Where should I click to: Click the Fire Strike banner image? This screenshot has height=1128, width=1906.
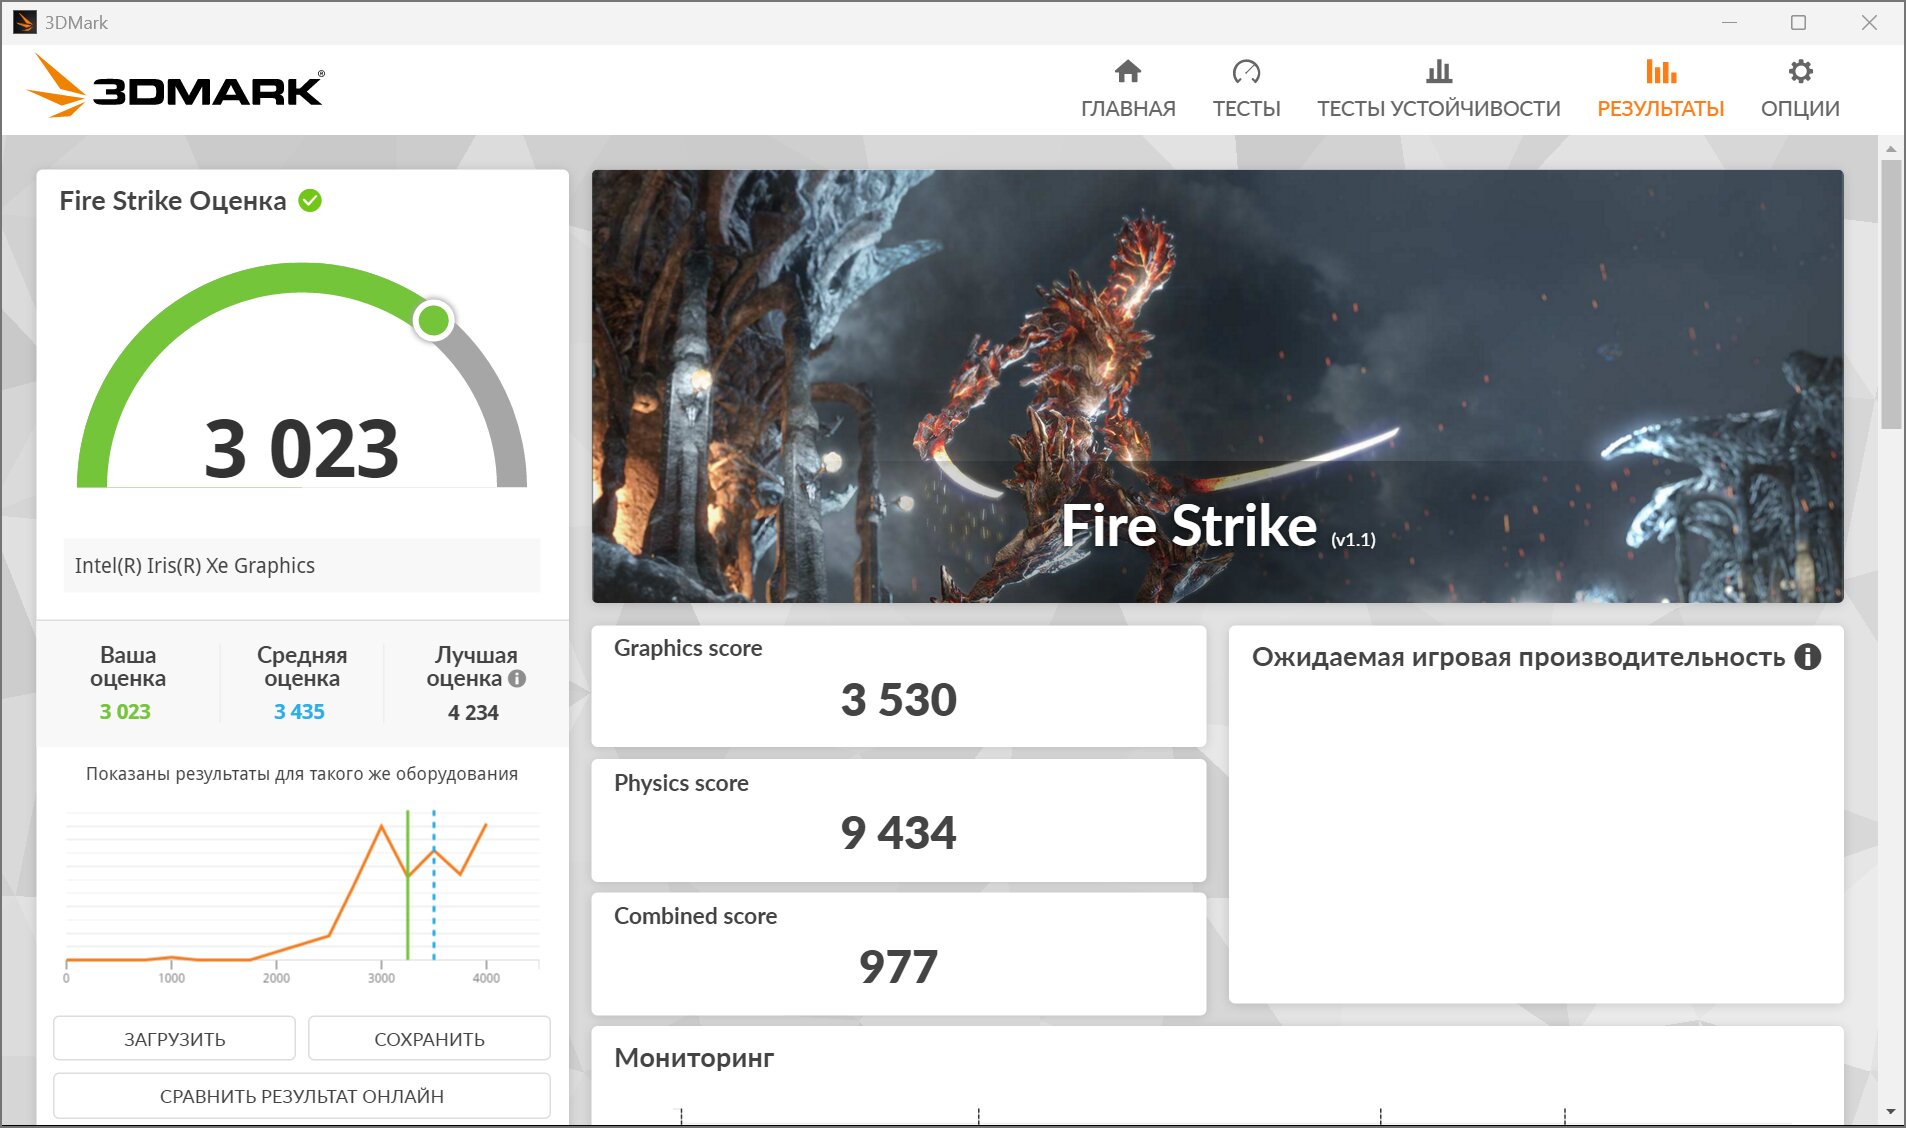click(x=1217, y=386)
